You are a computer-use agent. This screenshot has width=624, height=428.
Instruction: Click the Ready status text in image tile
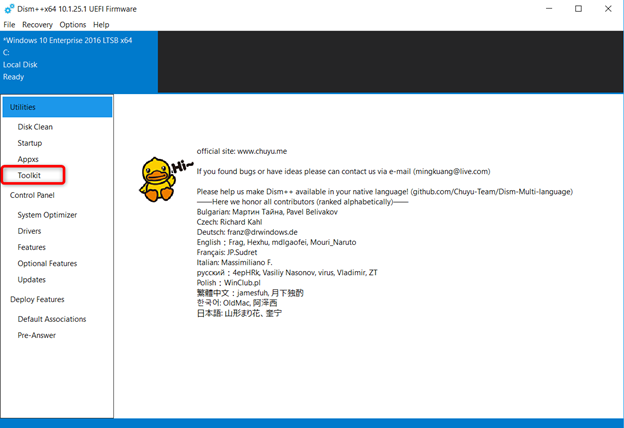pos(14,77)
